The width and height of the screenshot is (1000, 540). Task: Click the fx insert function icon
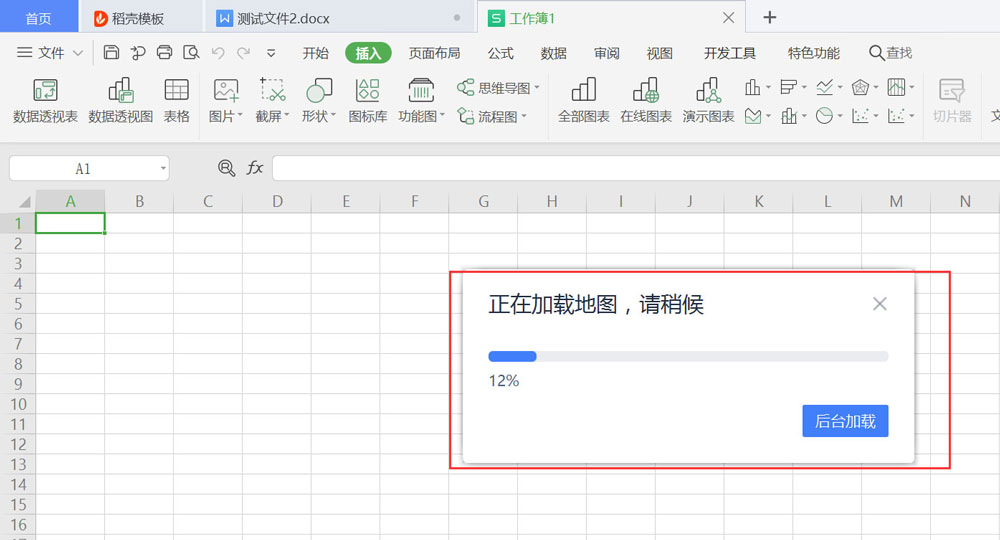[255, 168]
